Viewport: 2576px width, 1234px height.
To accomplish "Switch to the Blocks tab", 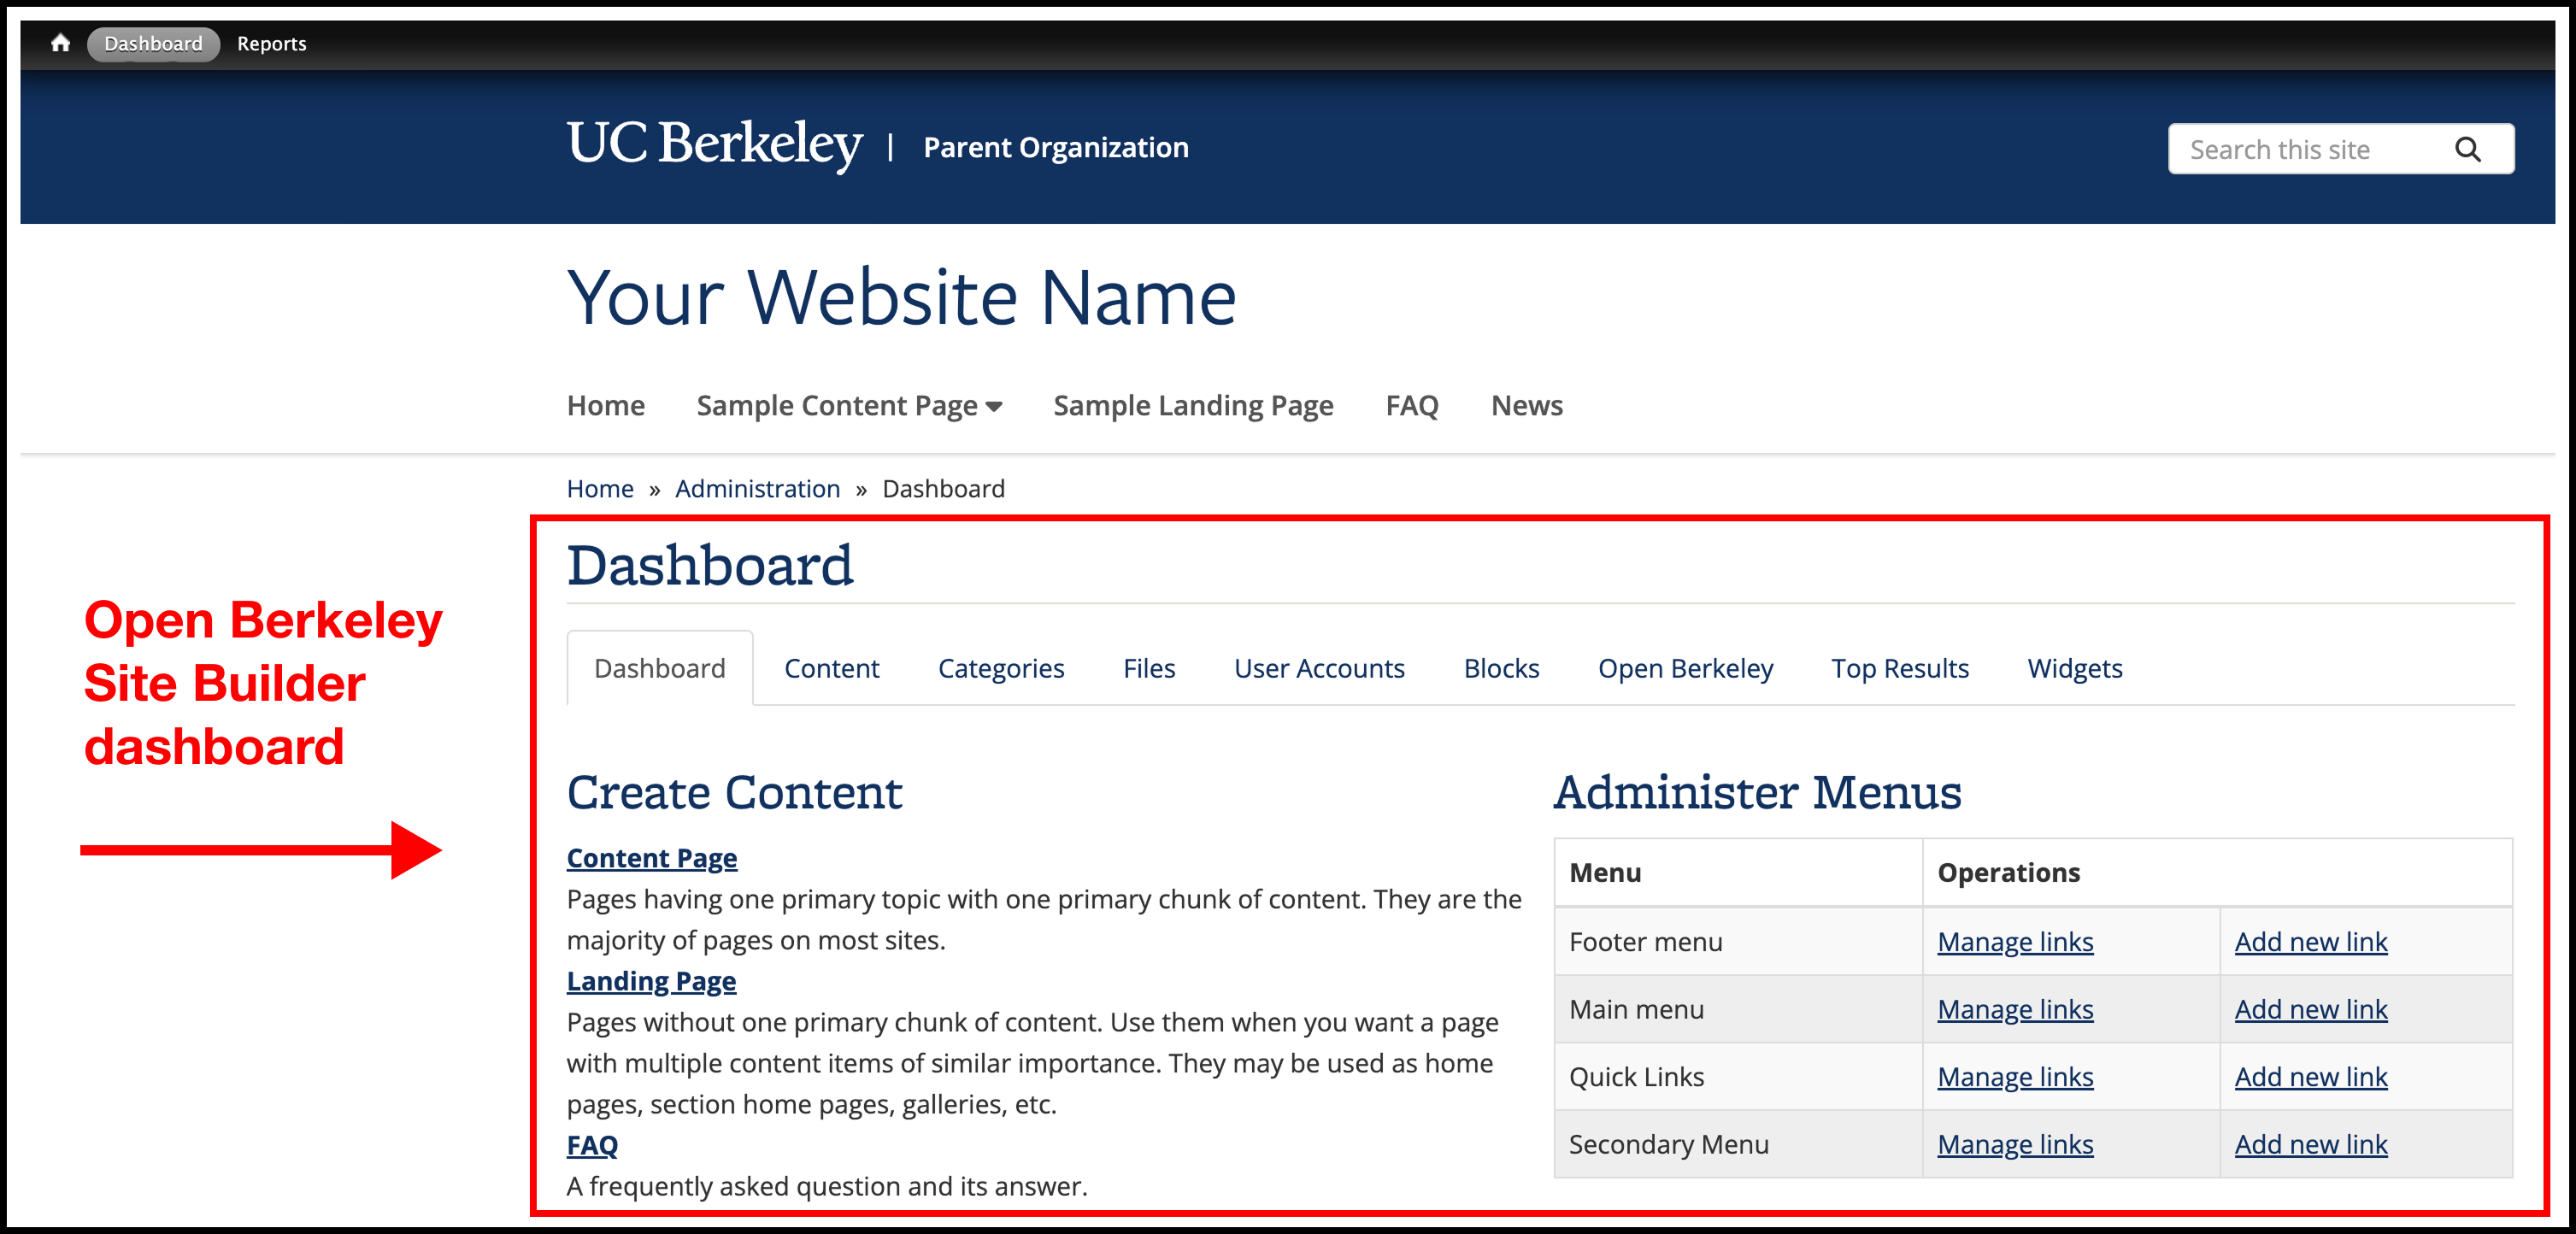I will (x=1501, y=668).
